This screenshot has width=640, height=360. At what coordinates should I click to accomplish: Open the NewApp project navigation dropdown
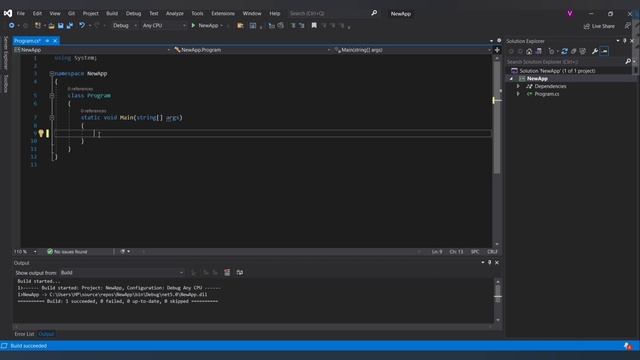(92, 50)
